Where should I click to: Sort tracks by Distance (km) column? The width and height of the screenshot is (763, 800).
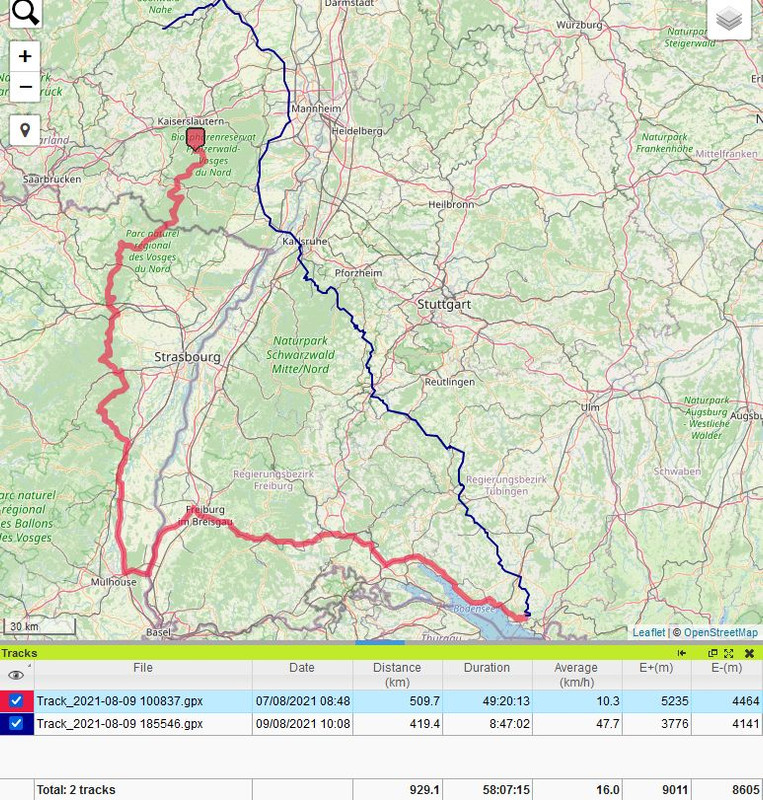pyautogui.click(x=397, y=674)
